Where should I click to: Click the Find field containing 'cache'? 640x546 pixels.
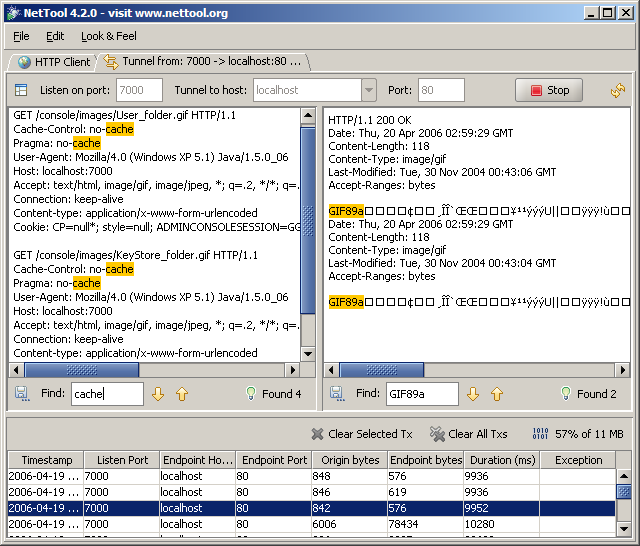click(107, 394)
